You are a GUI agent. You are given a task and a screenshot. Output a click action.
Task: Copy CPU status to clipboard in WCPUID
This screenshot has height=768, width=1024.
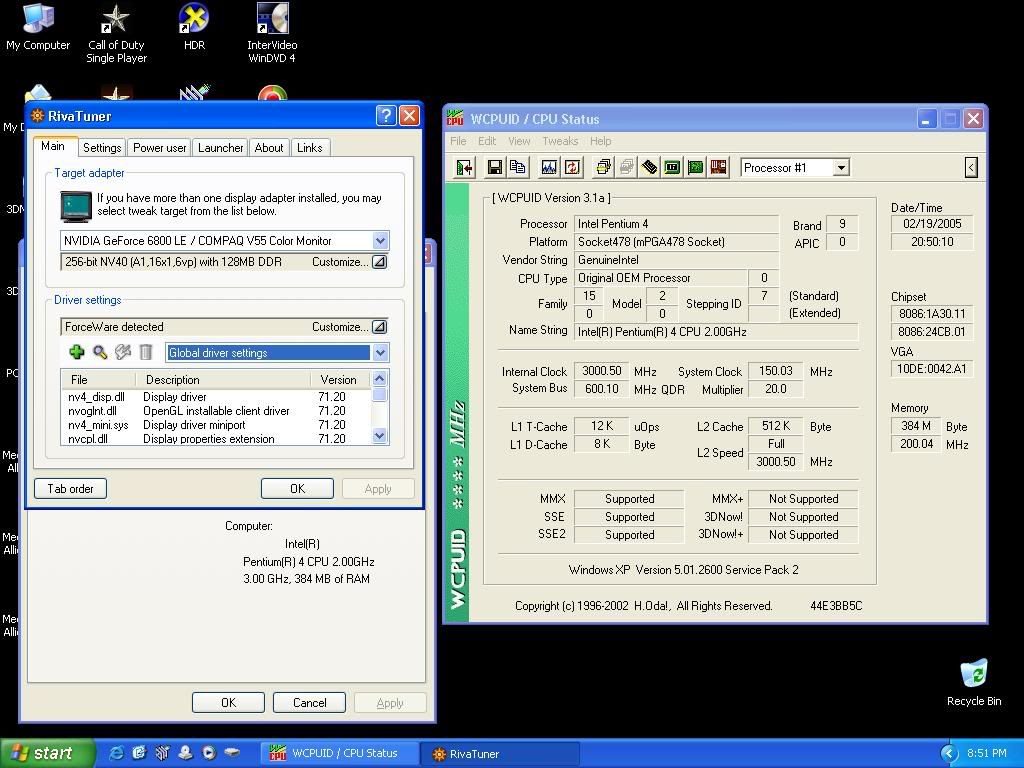518,167
